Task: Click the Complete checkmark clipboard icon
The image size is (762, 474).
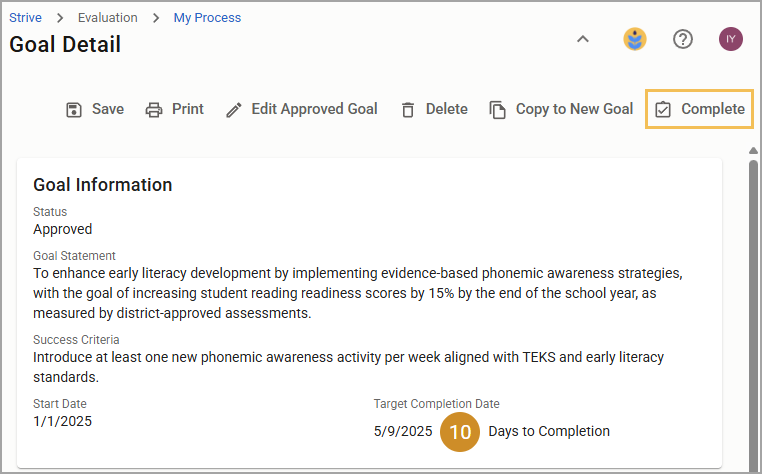Action: (663, 109)
